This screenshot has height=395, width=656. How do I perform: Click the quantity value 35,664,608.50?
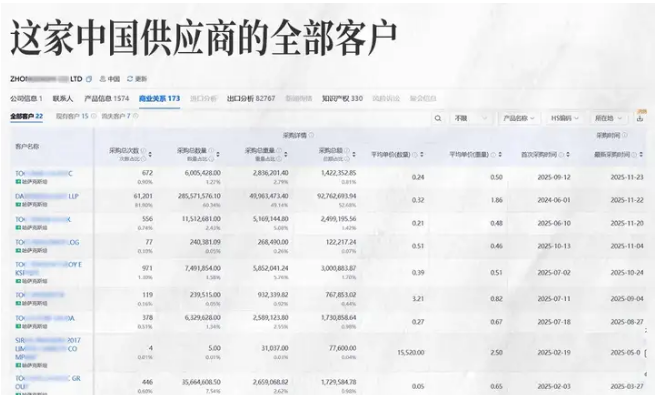coord(201,382)
